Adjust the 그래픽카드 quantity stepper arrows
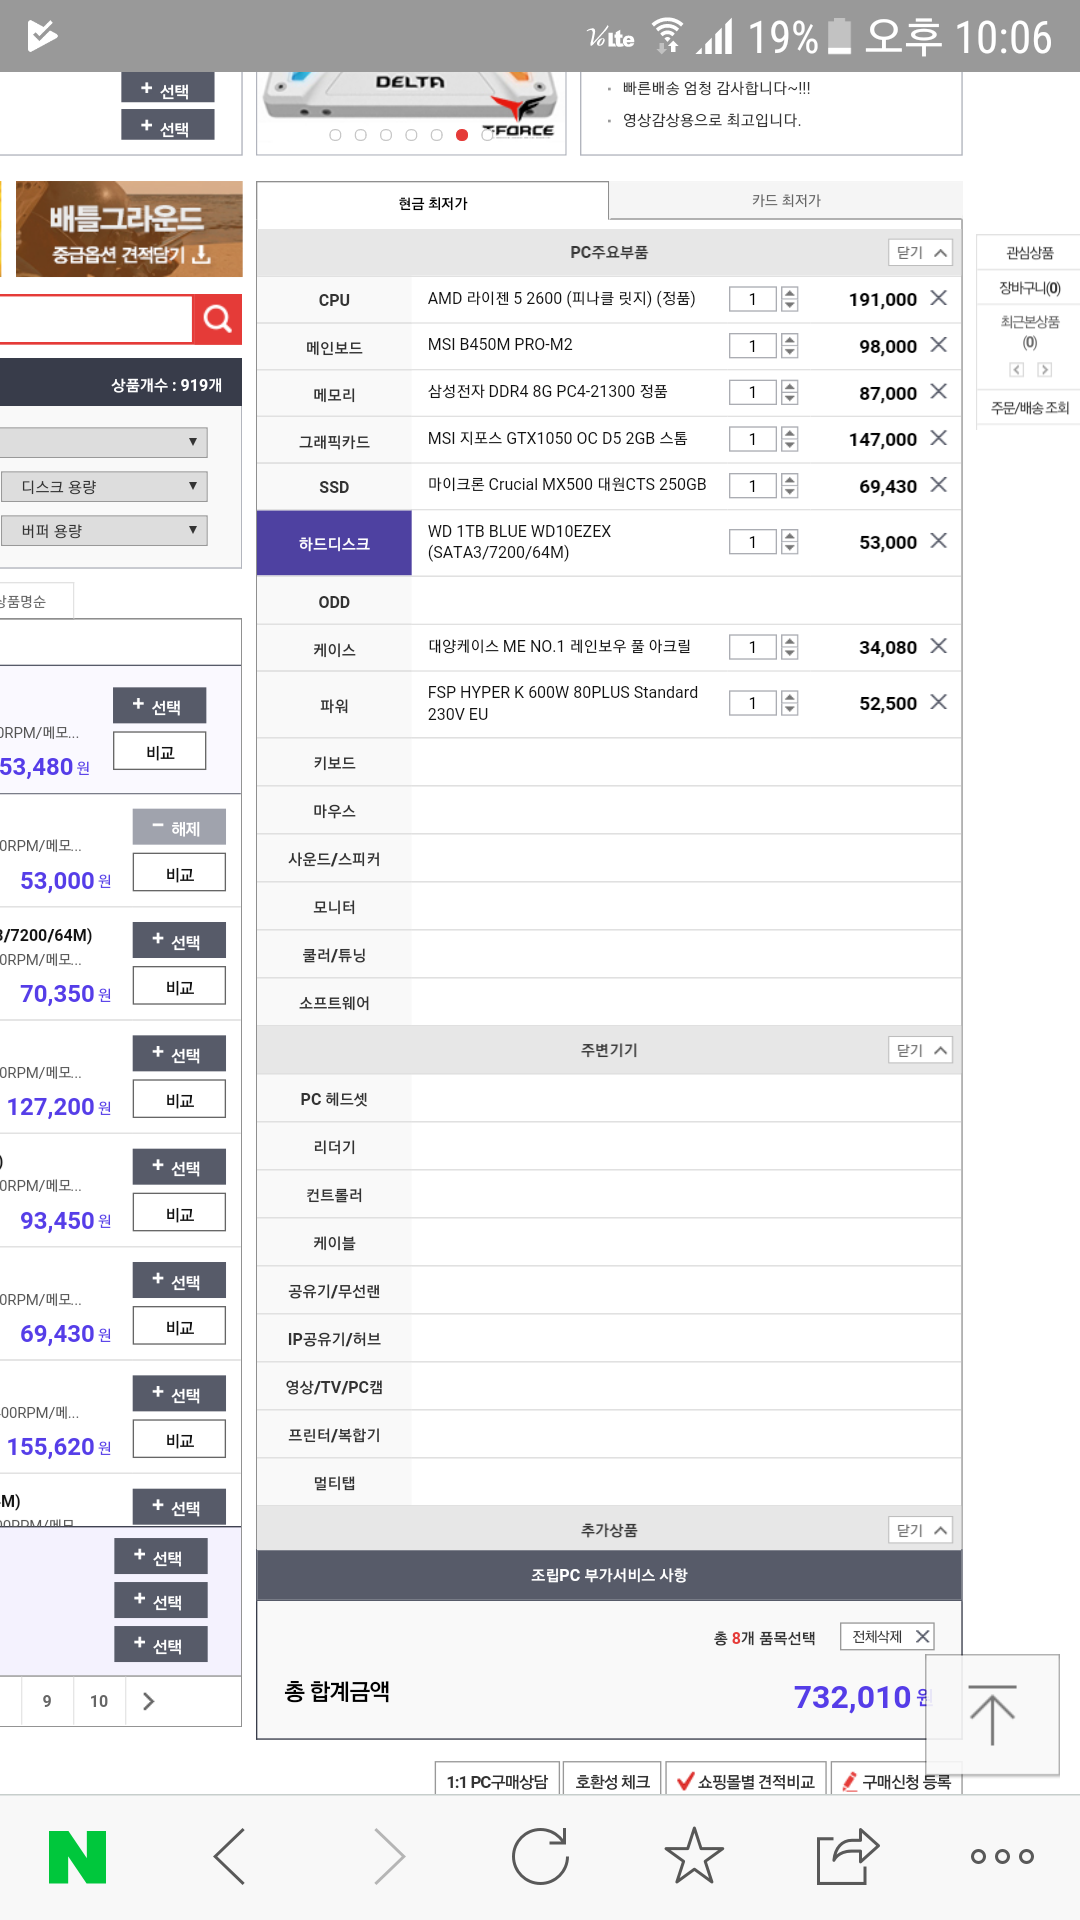This screenshot has height=1920, width=1080. click(x=790, y=439)
